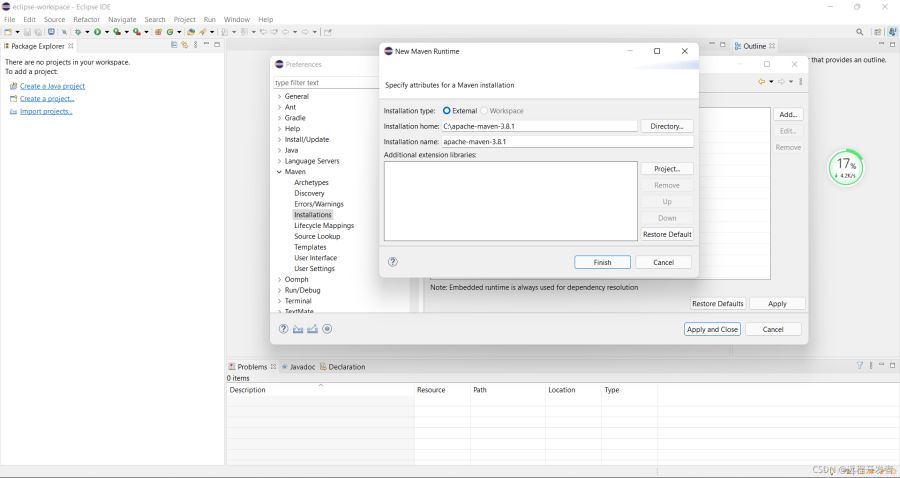Switch to the Javadoc tab

(298, 367)
